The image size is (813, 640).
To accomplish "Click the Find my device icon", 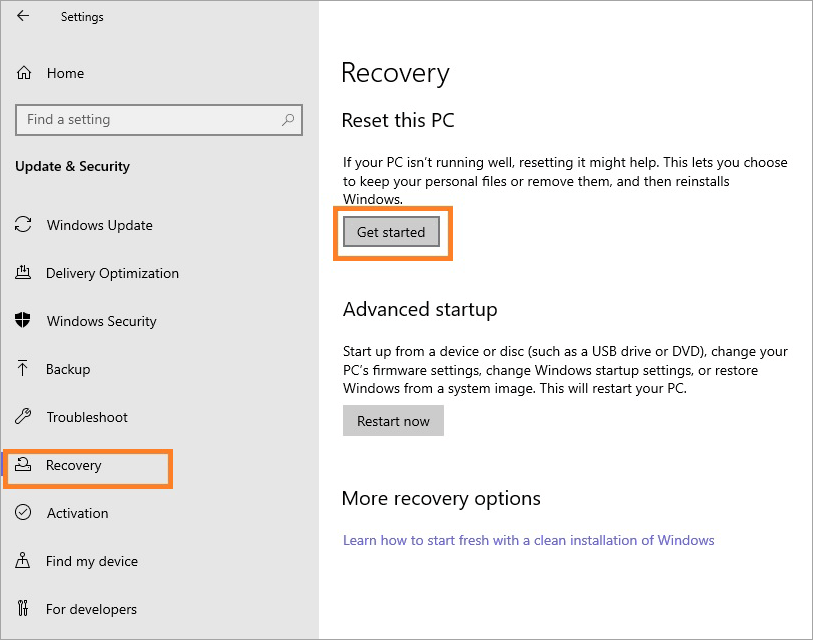I will [x=23, y=561].
